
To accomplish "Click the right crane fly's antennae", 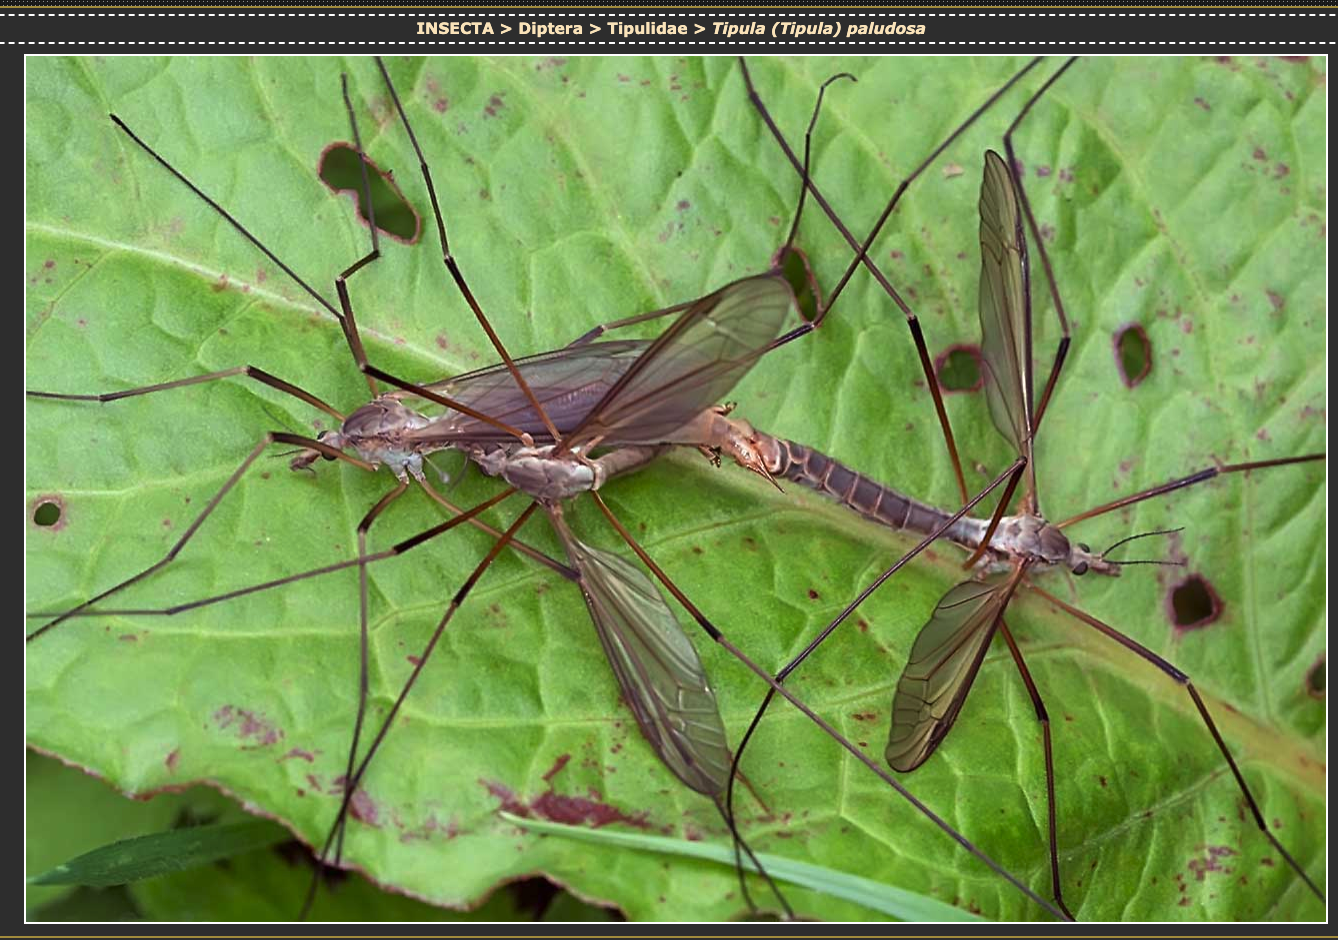I will pyautogui.click(x=1145, y=548).
